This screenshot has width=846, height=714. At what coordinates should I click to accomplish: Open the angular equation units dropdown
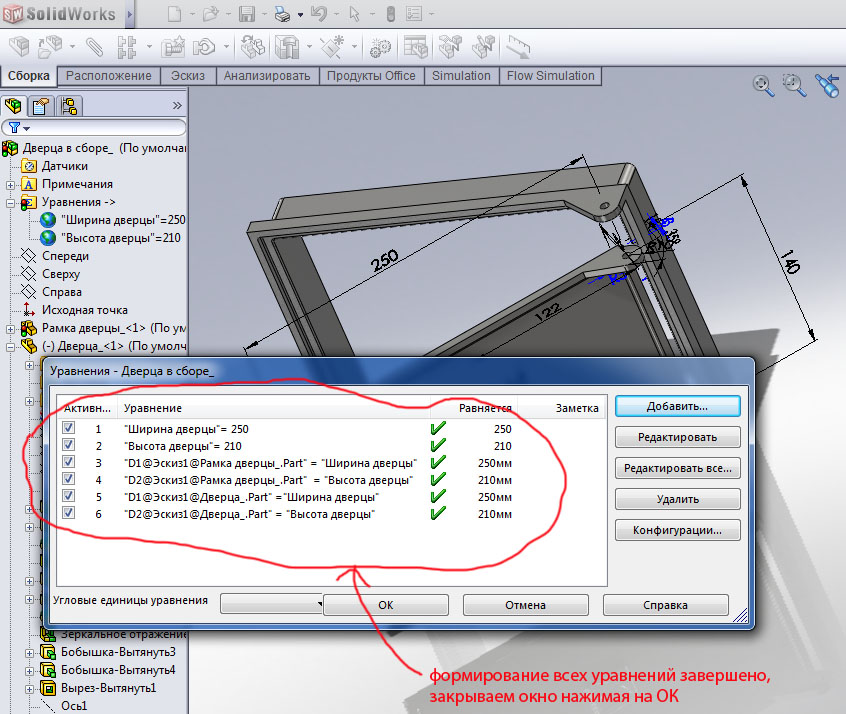click(270, 604)
